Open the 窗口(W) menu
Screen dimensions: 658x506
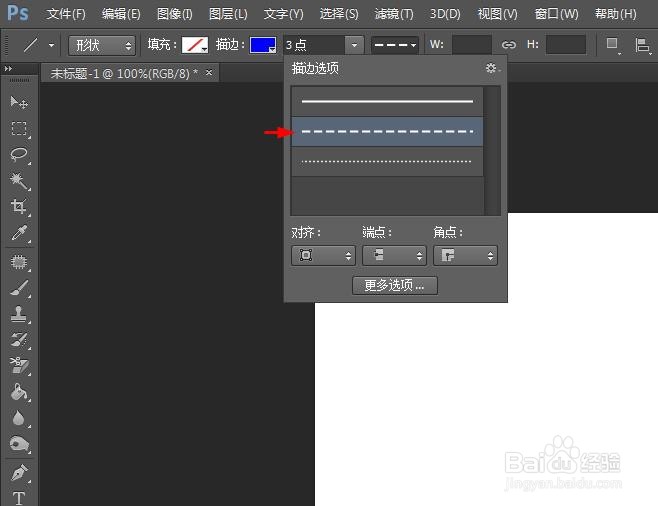556,14
